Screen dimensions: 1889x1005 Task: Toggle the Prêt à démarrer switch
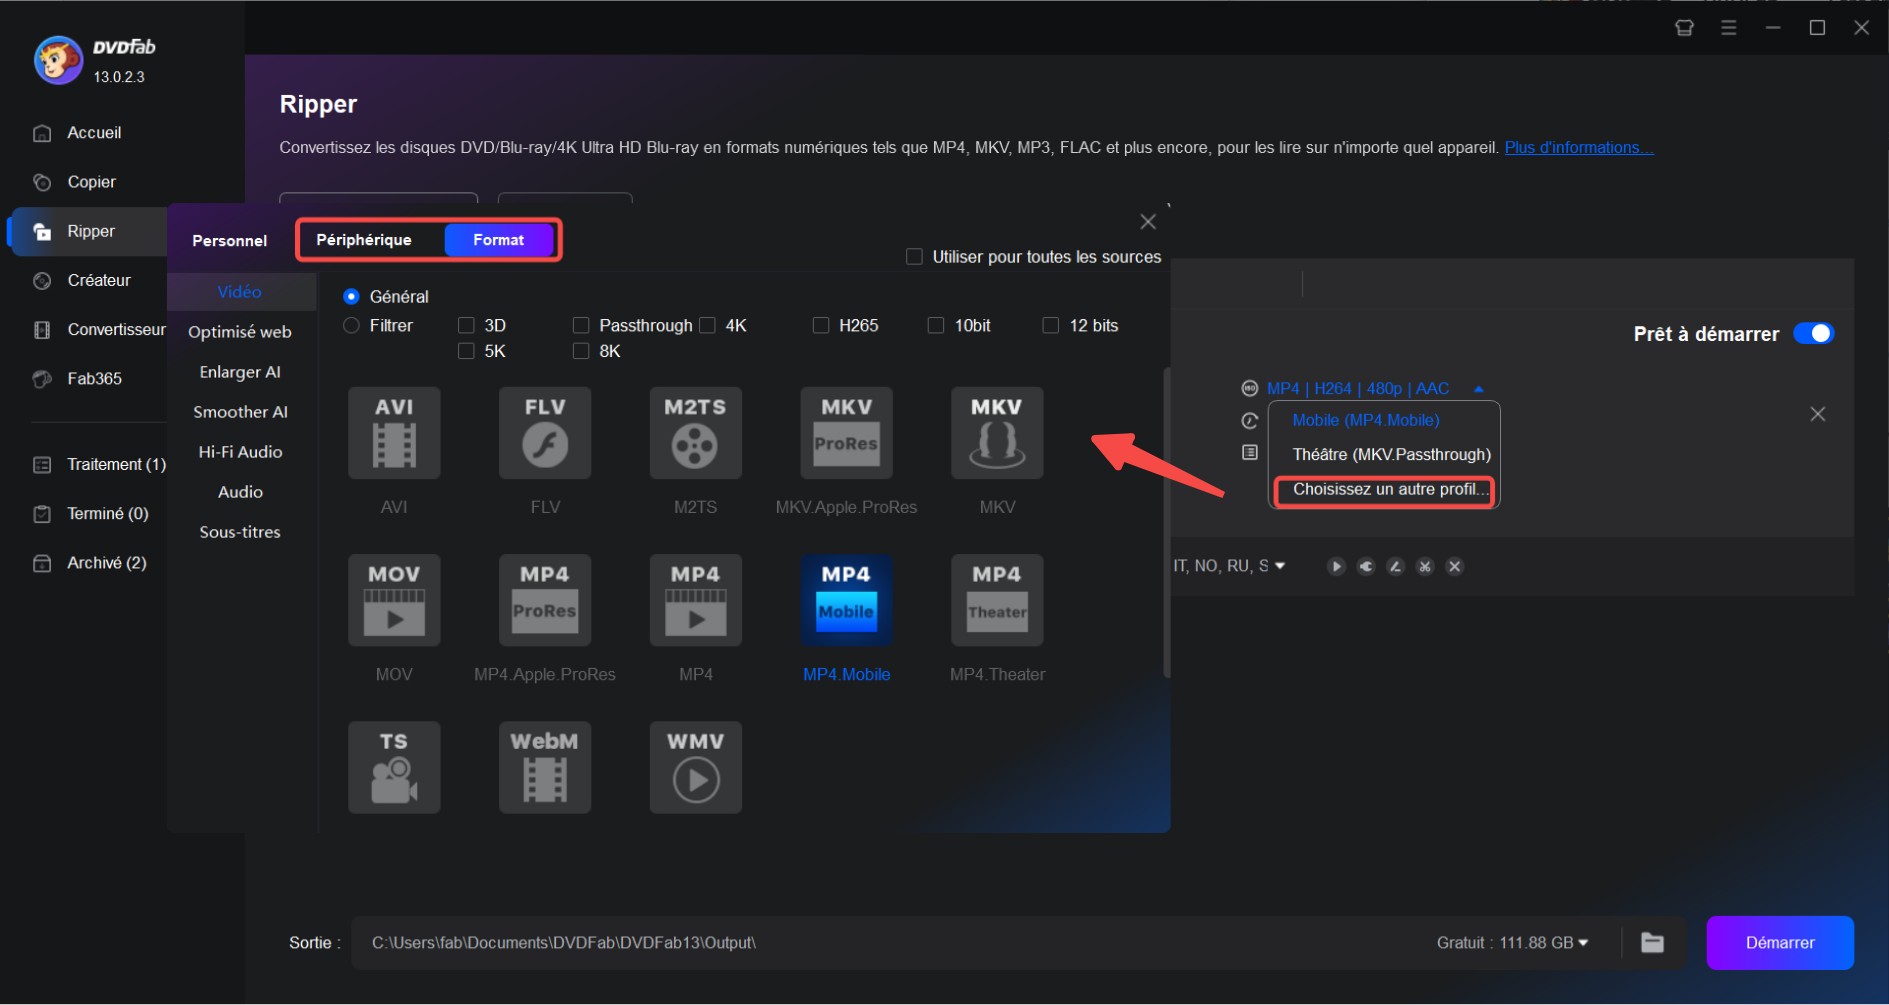[x=1814, y=334]
